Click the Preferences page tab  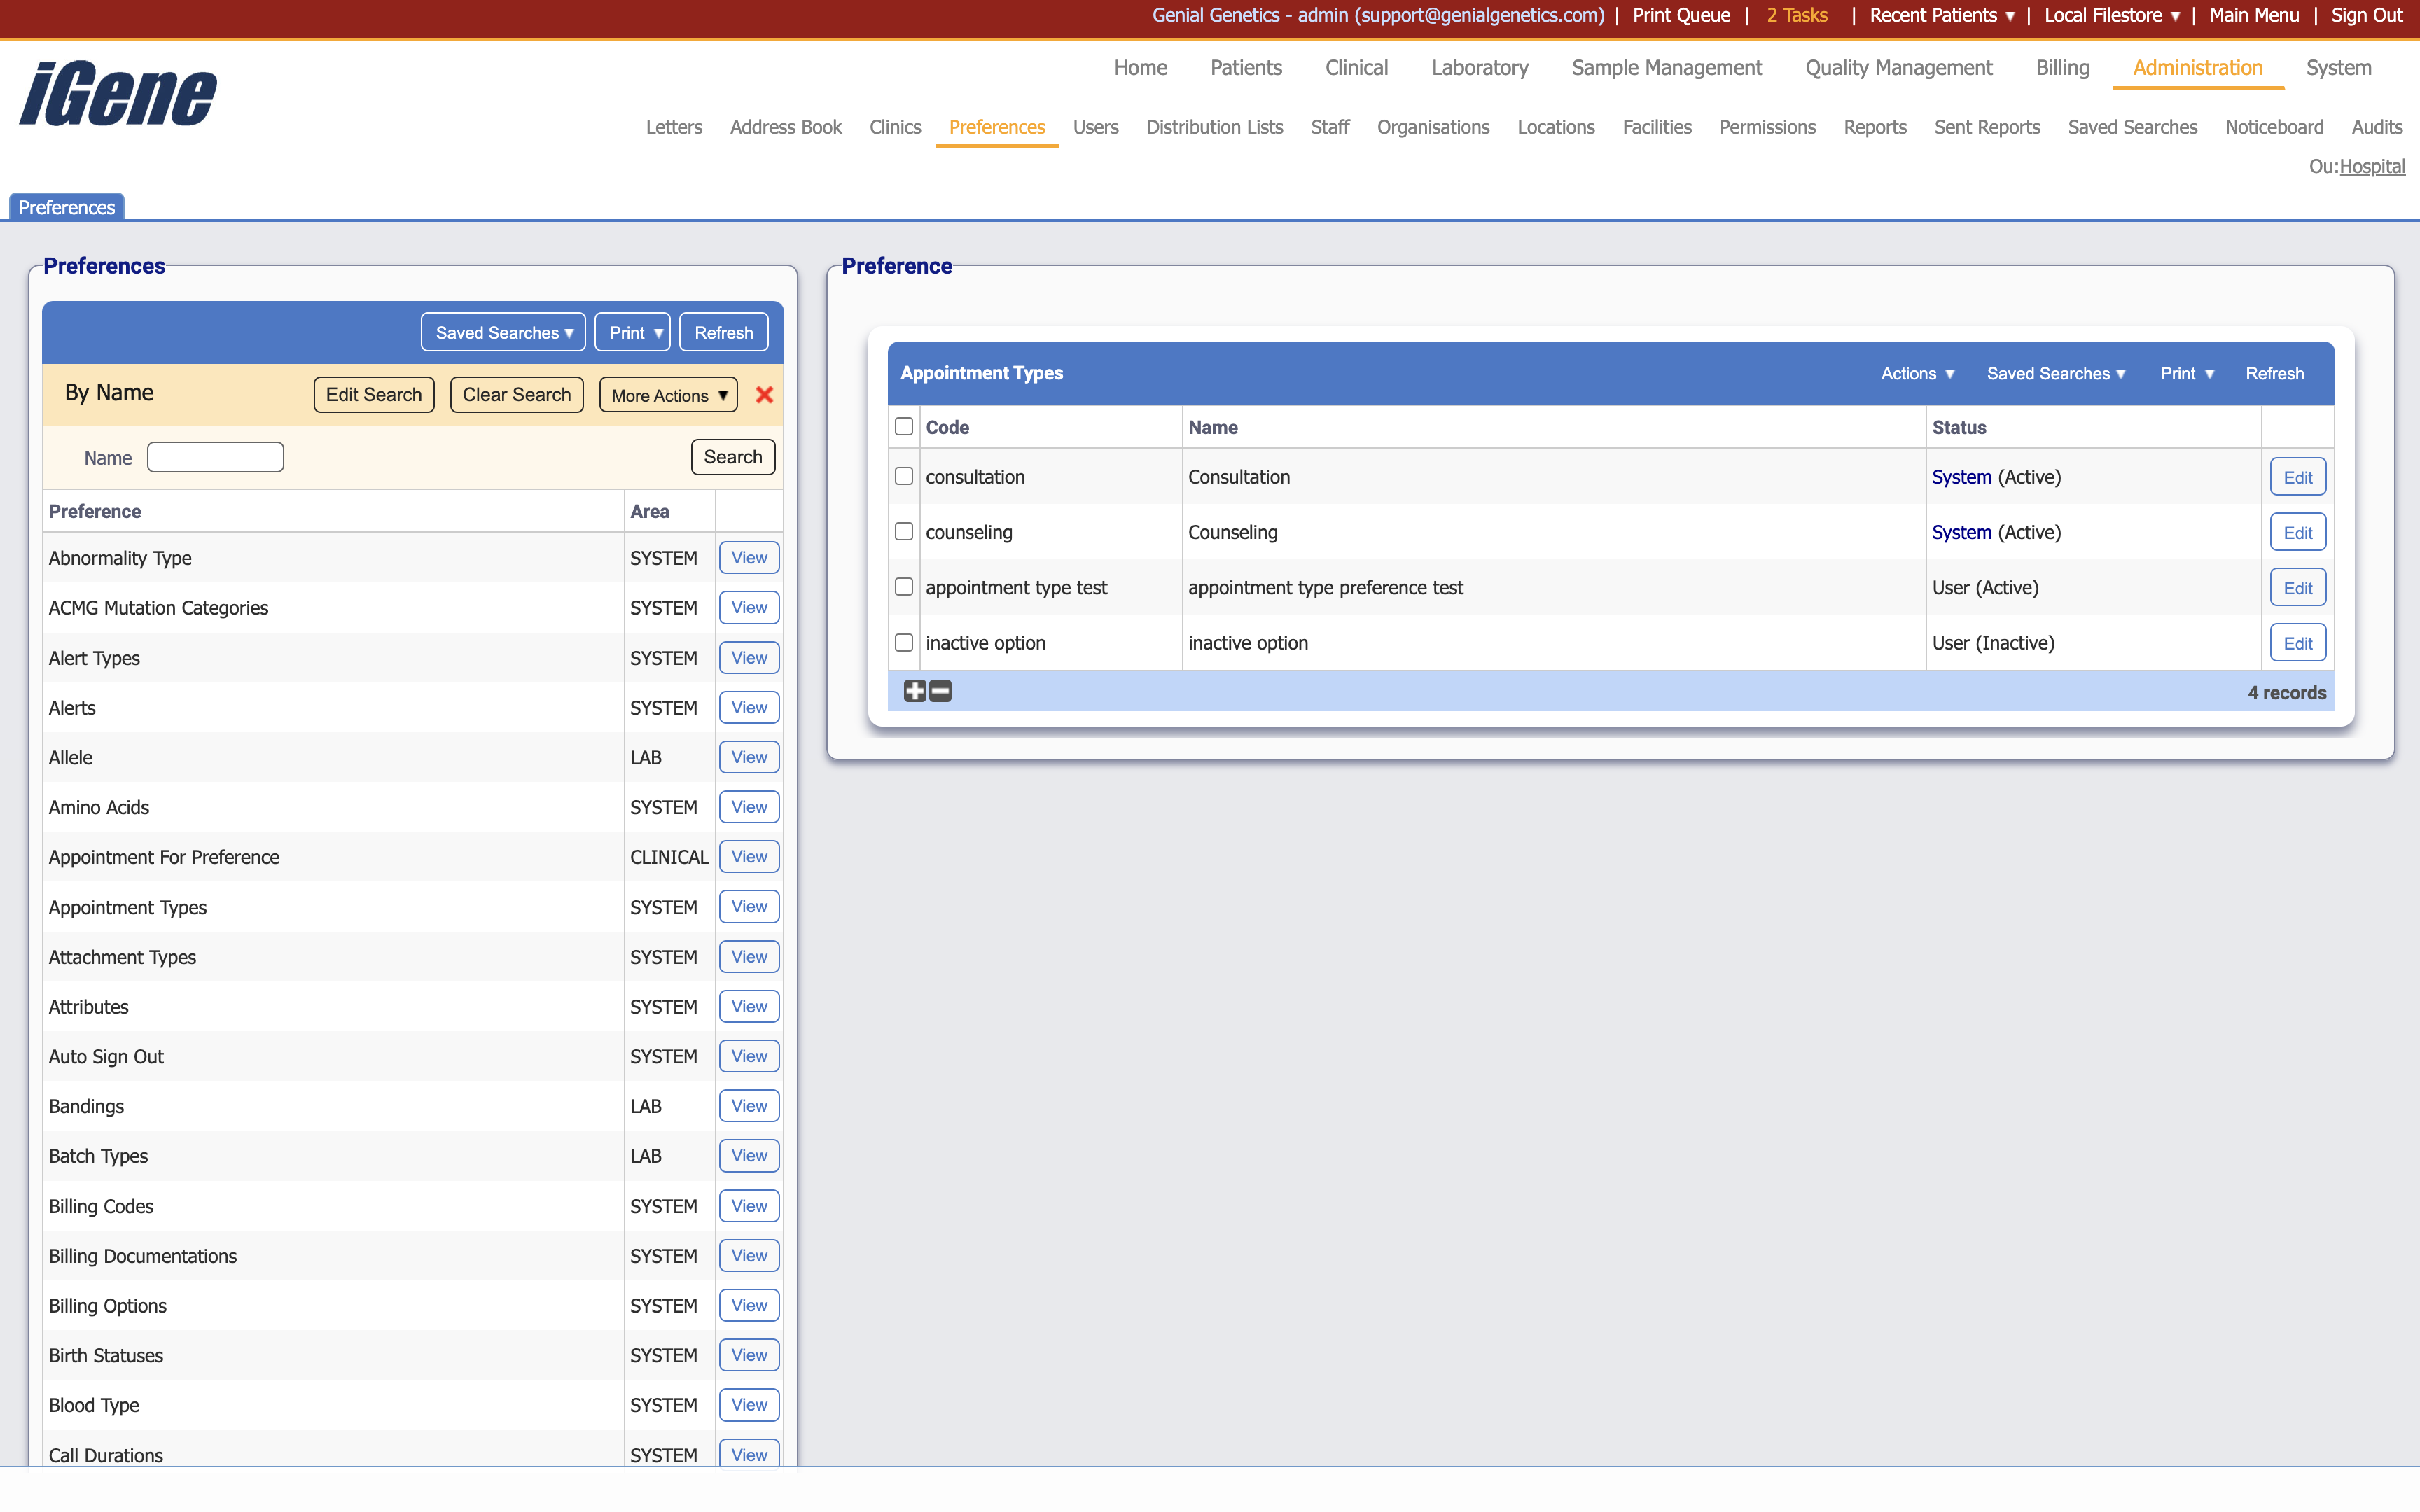coord(67,207)
